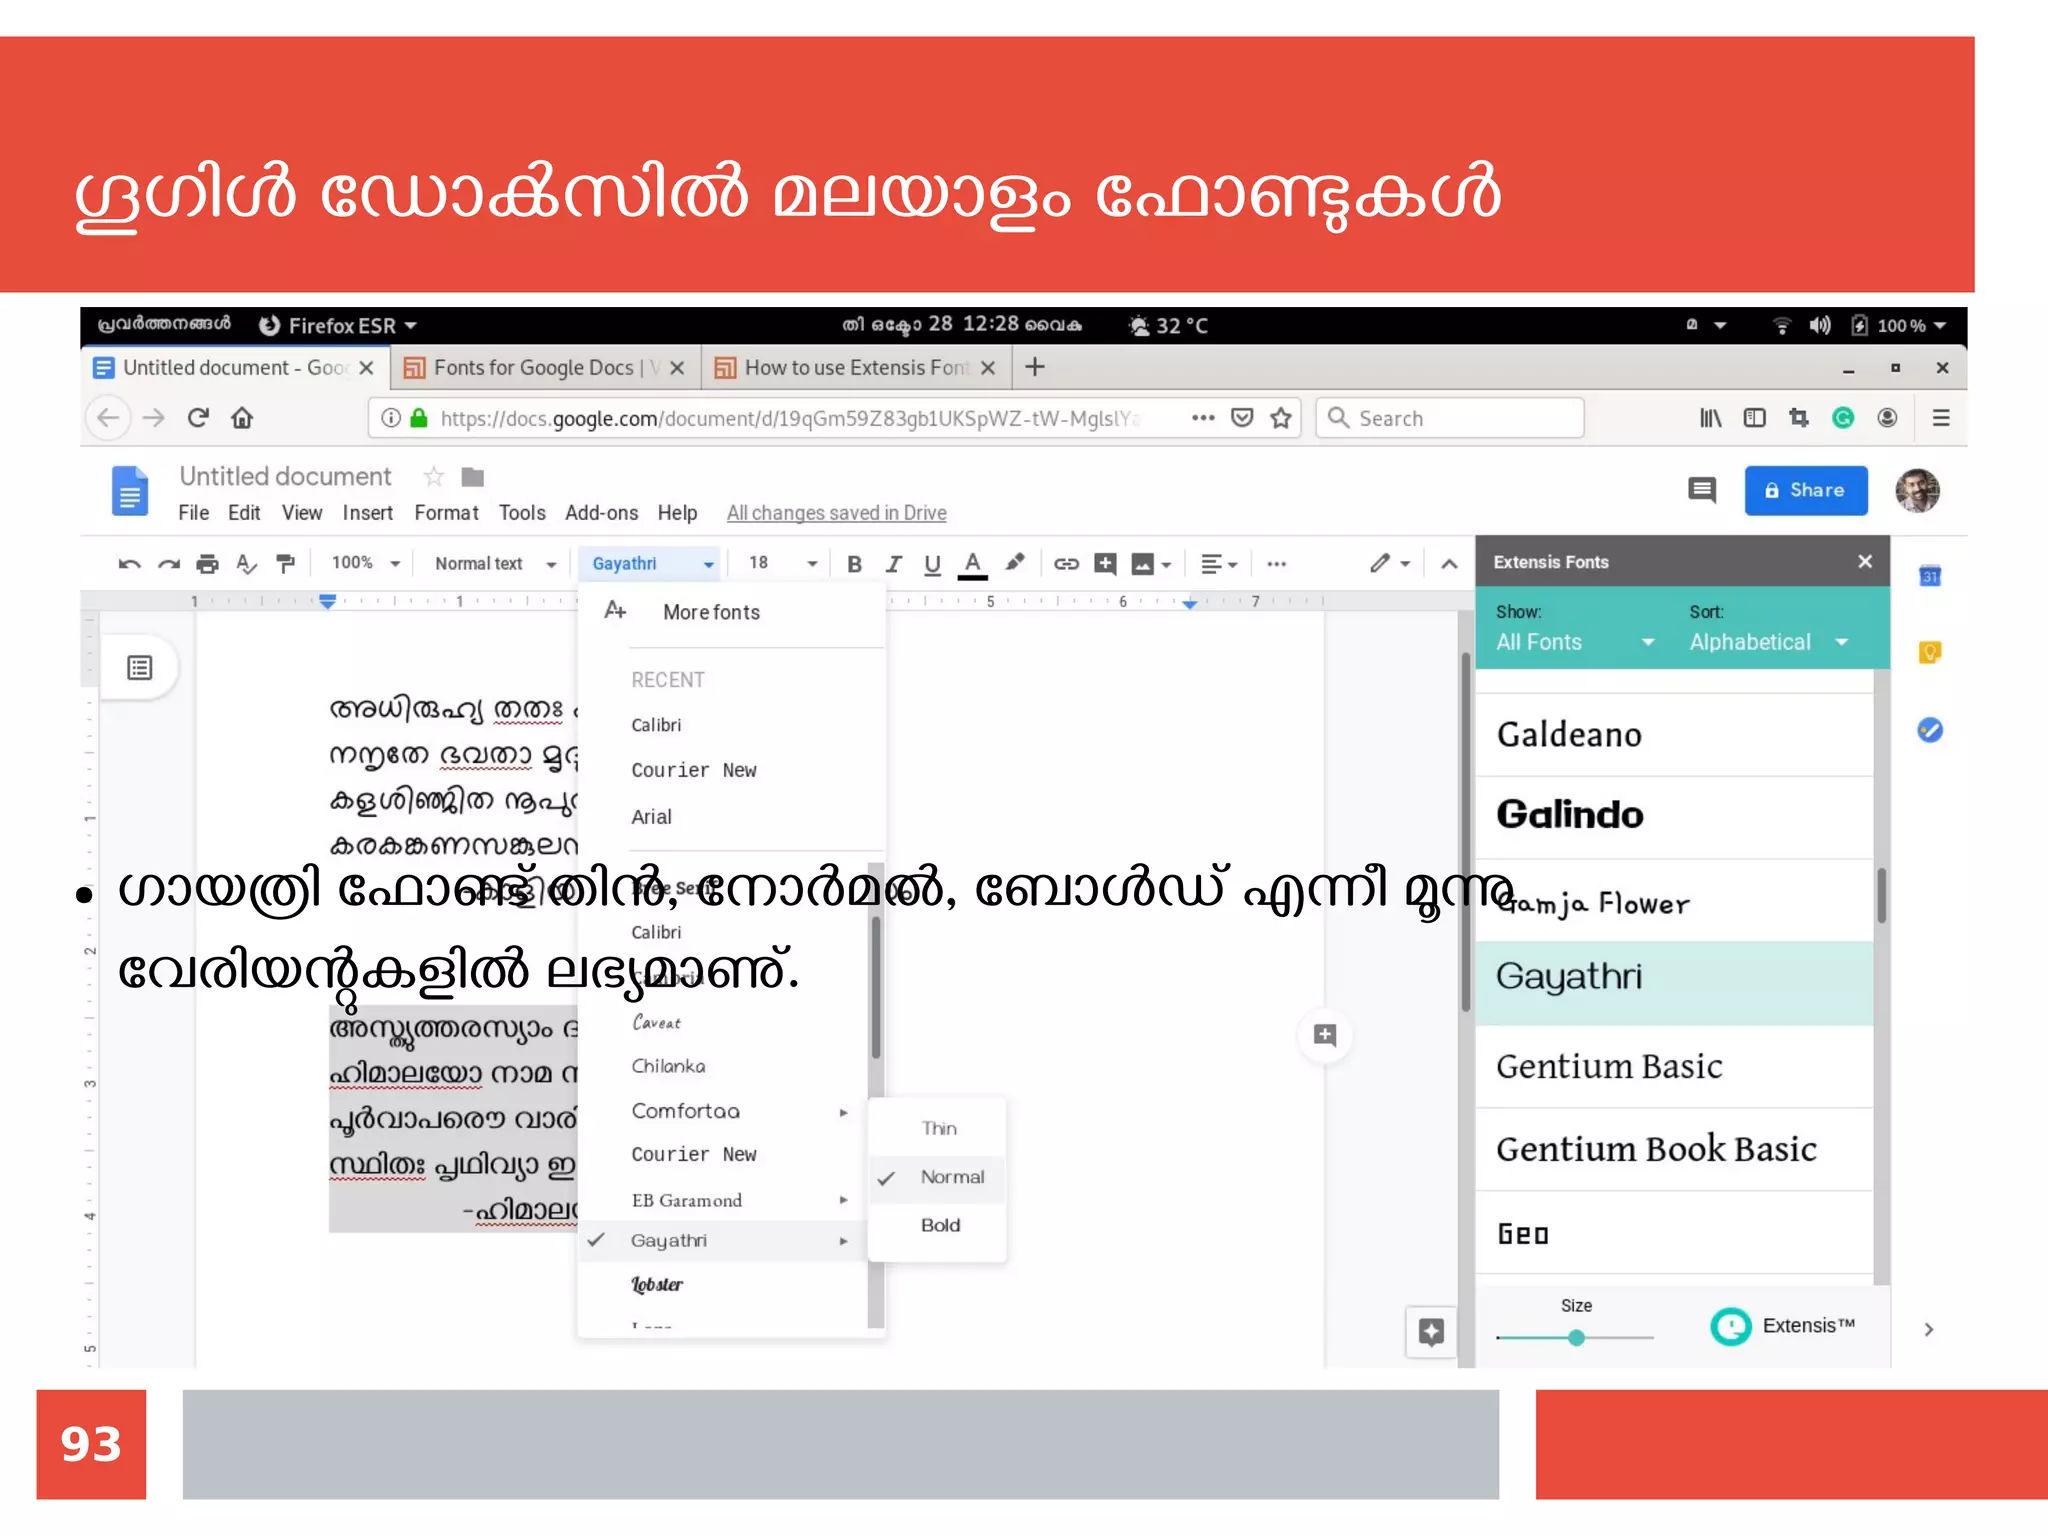2048x1536 pixels.
Task: Select Arial from recent fonts
Action: tap(651, 817)
